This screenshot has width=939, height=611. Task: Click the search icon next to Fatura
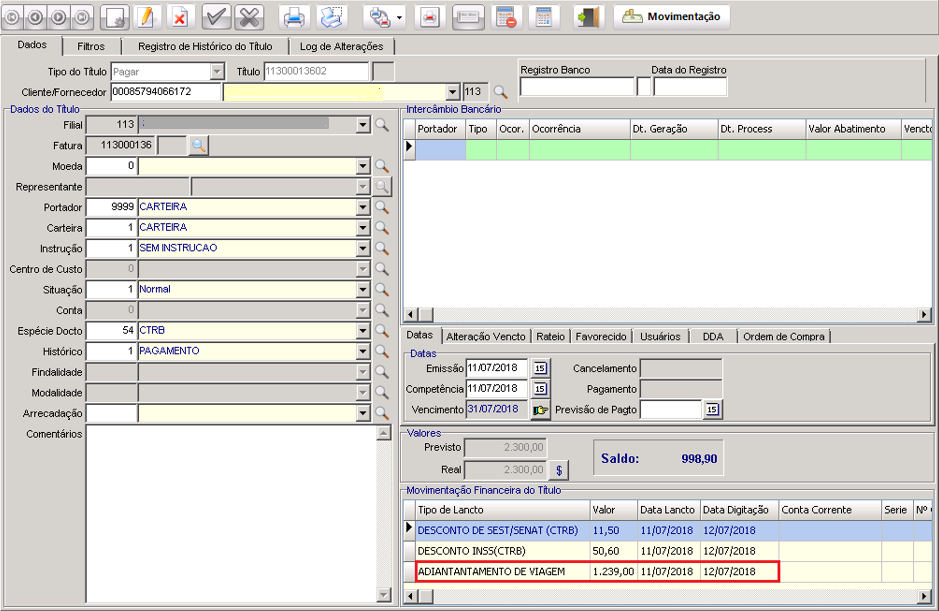[198, 146]
